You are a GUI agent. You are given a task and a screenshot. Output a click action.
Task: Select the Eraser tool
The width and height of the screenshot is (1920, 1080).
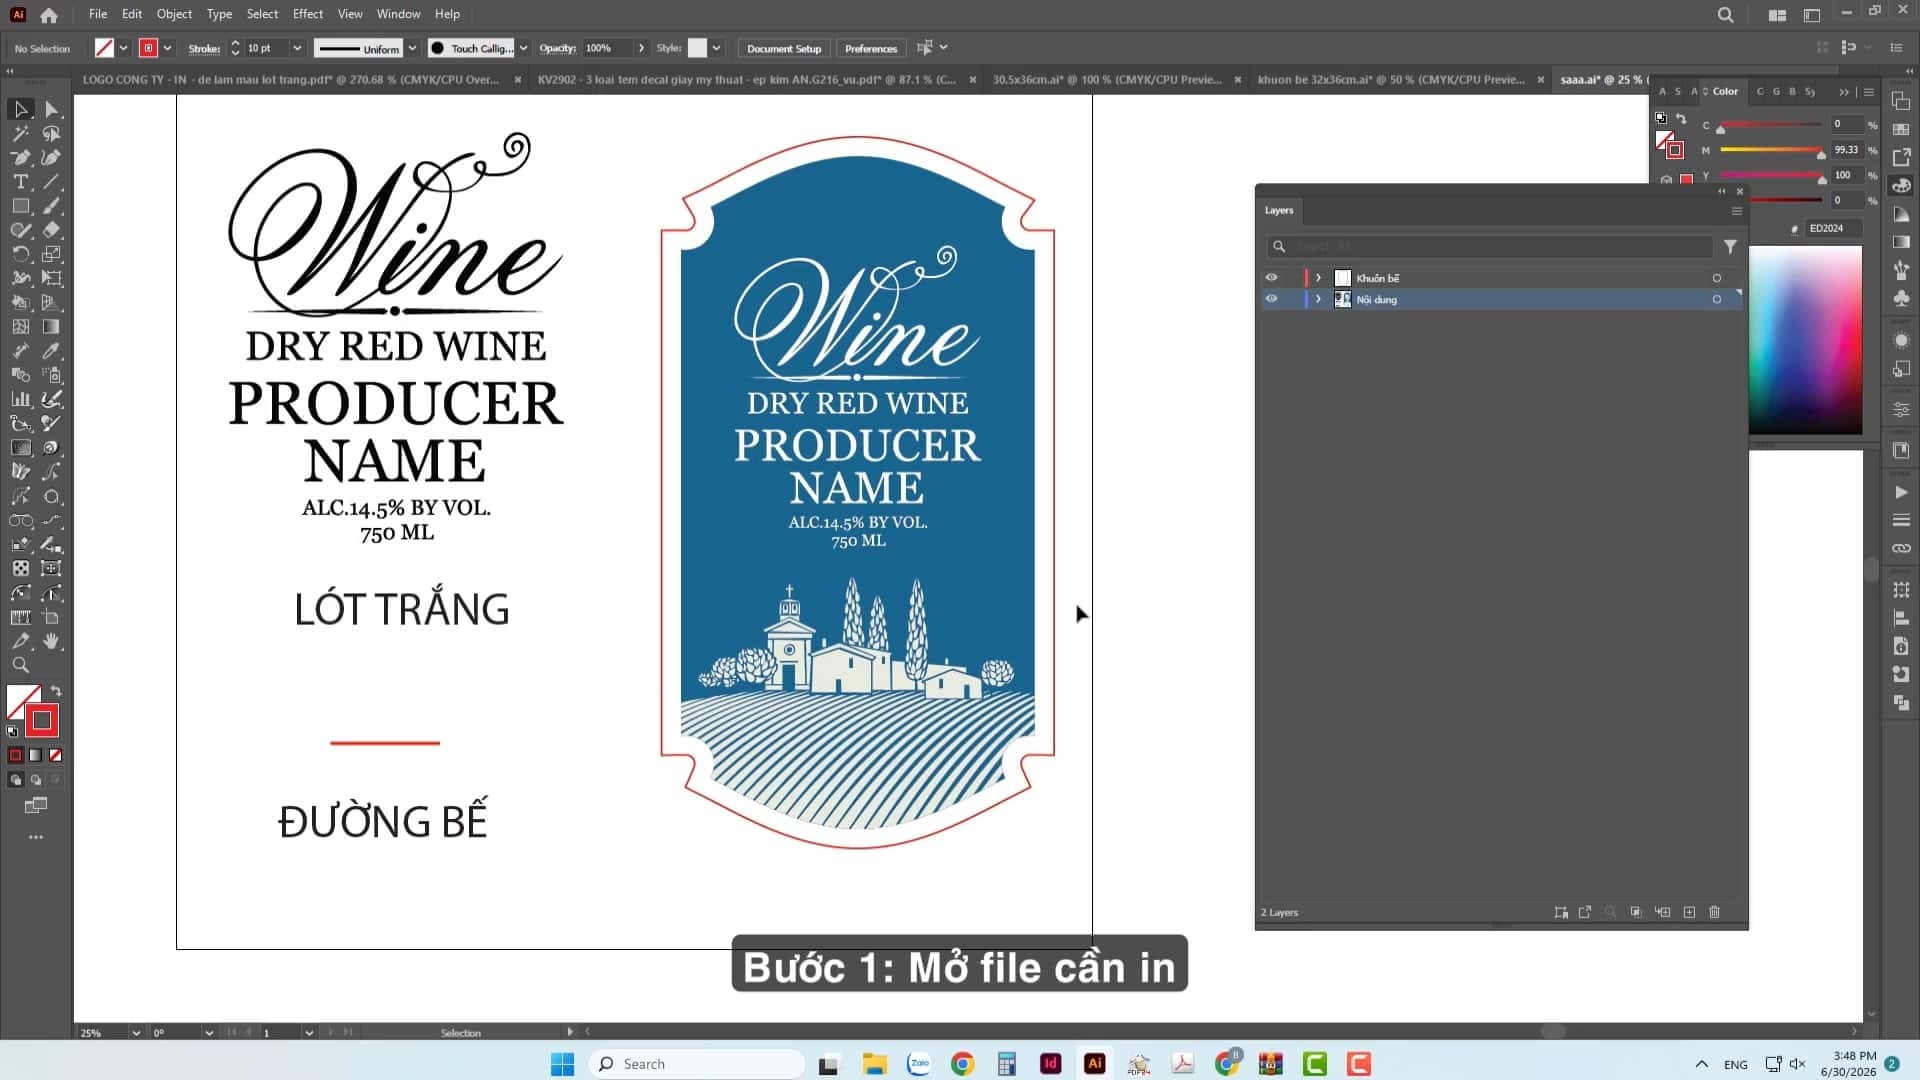(x=52, y=230)
